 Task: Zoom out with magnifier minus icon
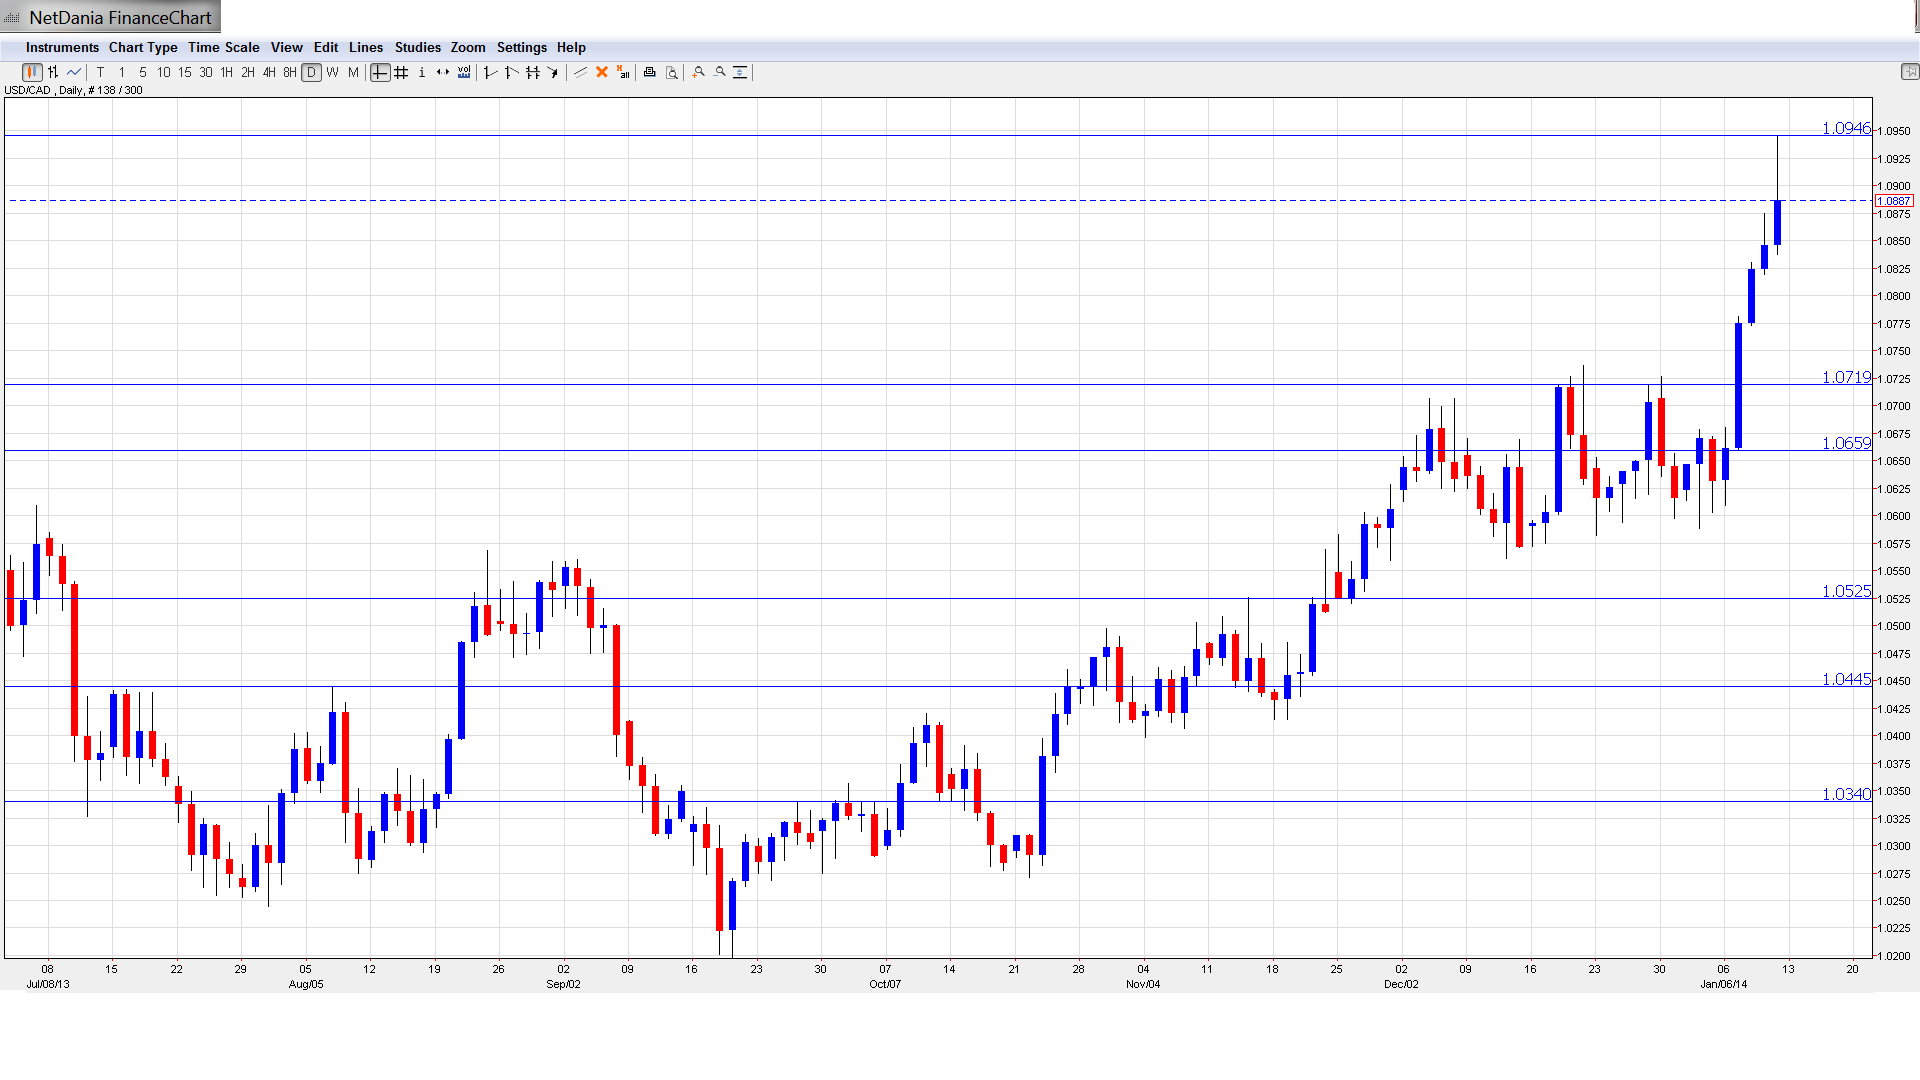(x=720, y=72)
